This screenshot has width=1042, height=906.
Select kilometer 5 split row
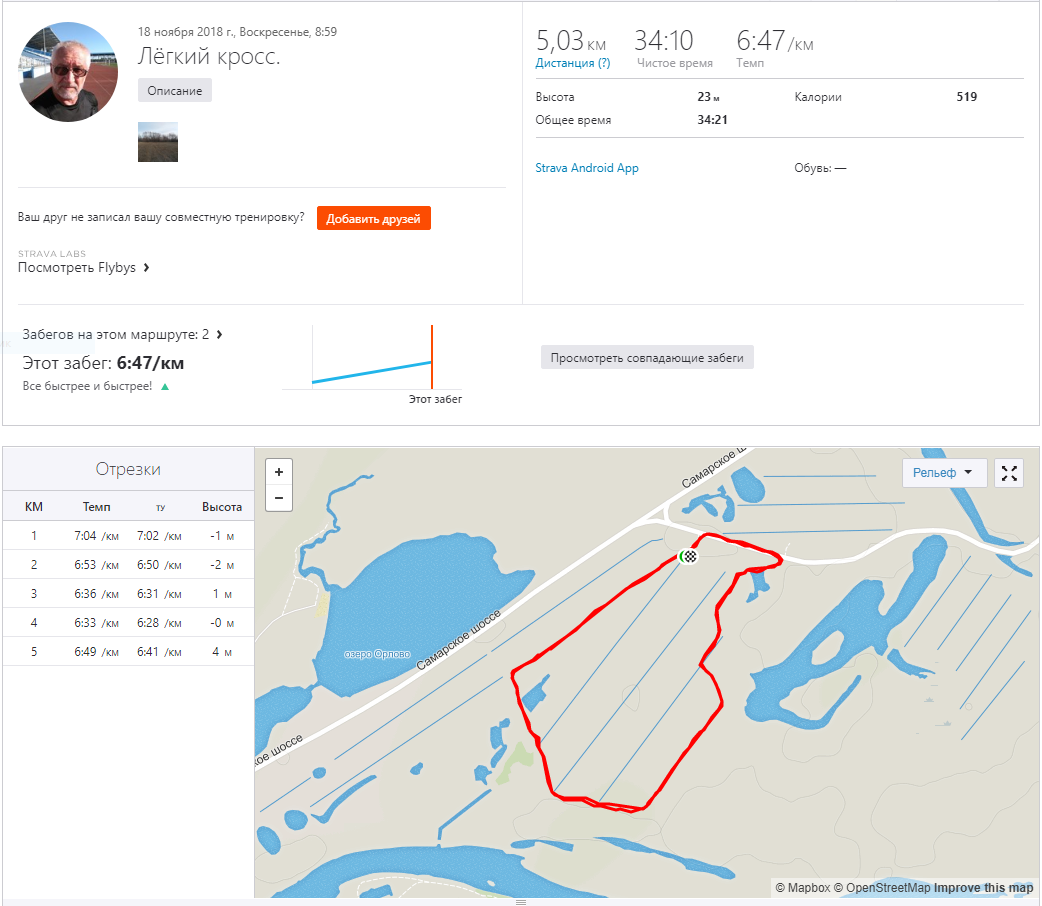pos(127,652)
